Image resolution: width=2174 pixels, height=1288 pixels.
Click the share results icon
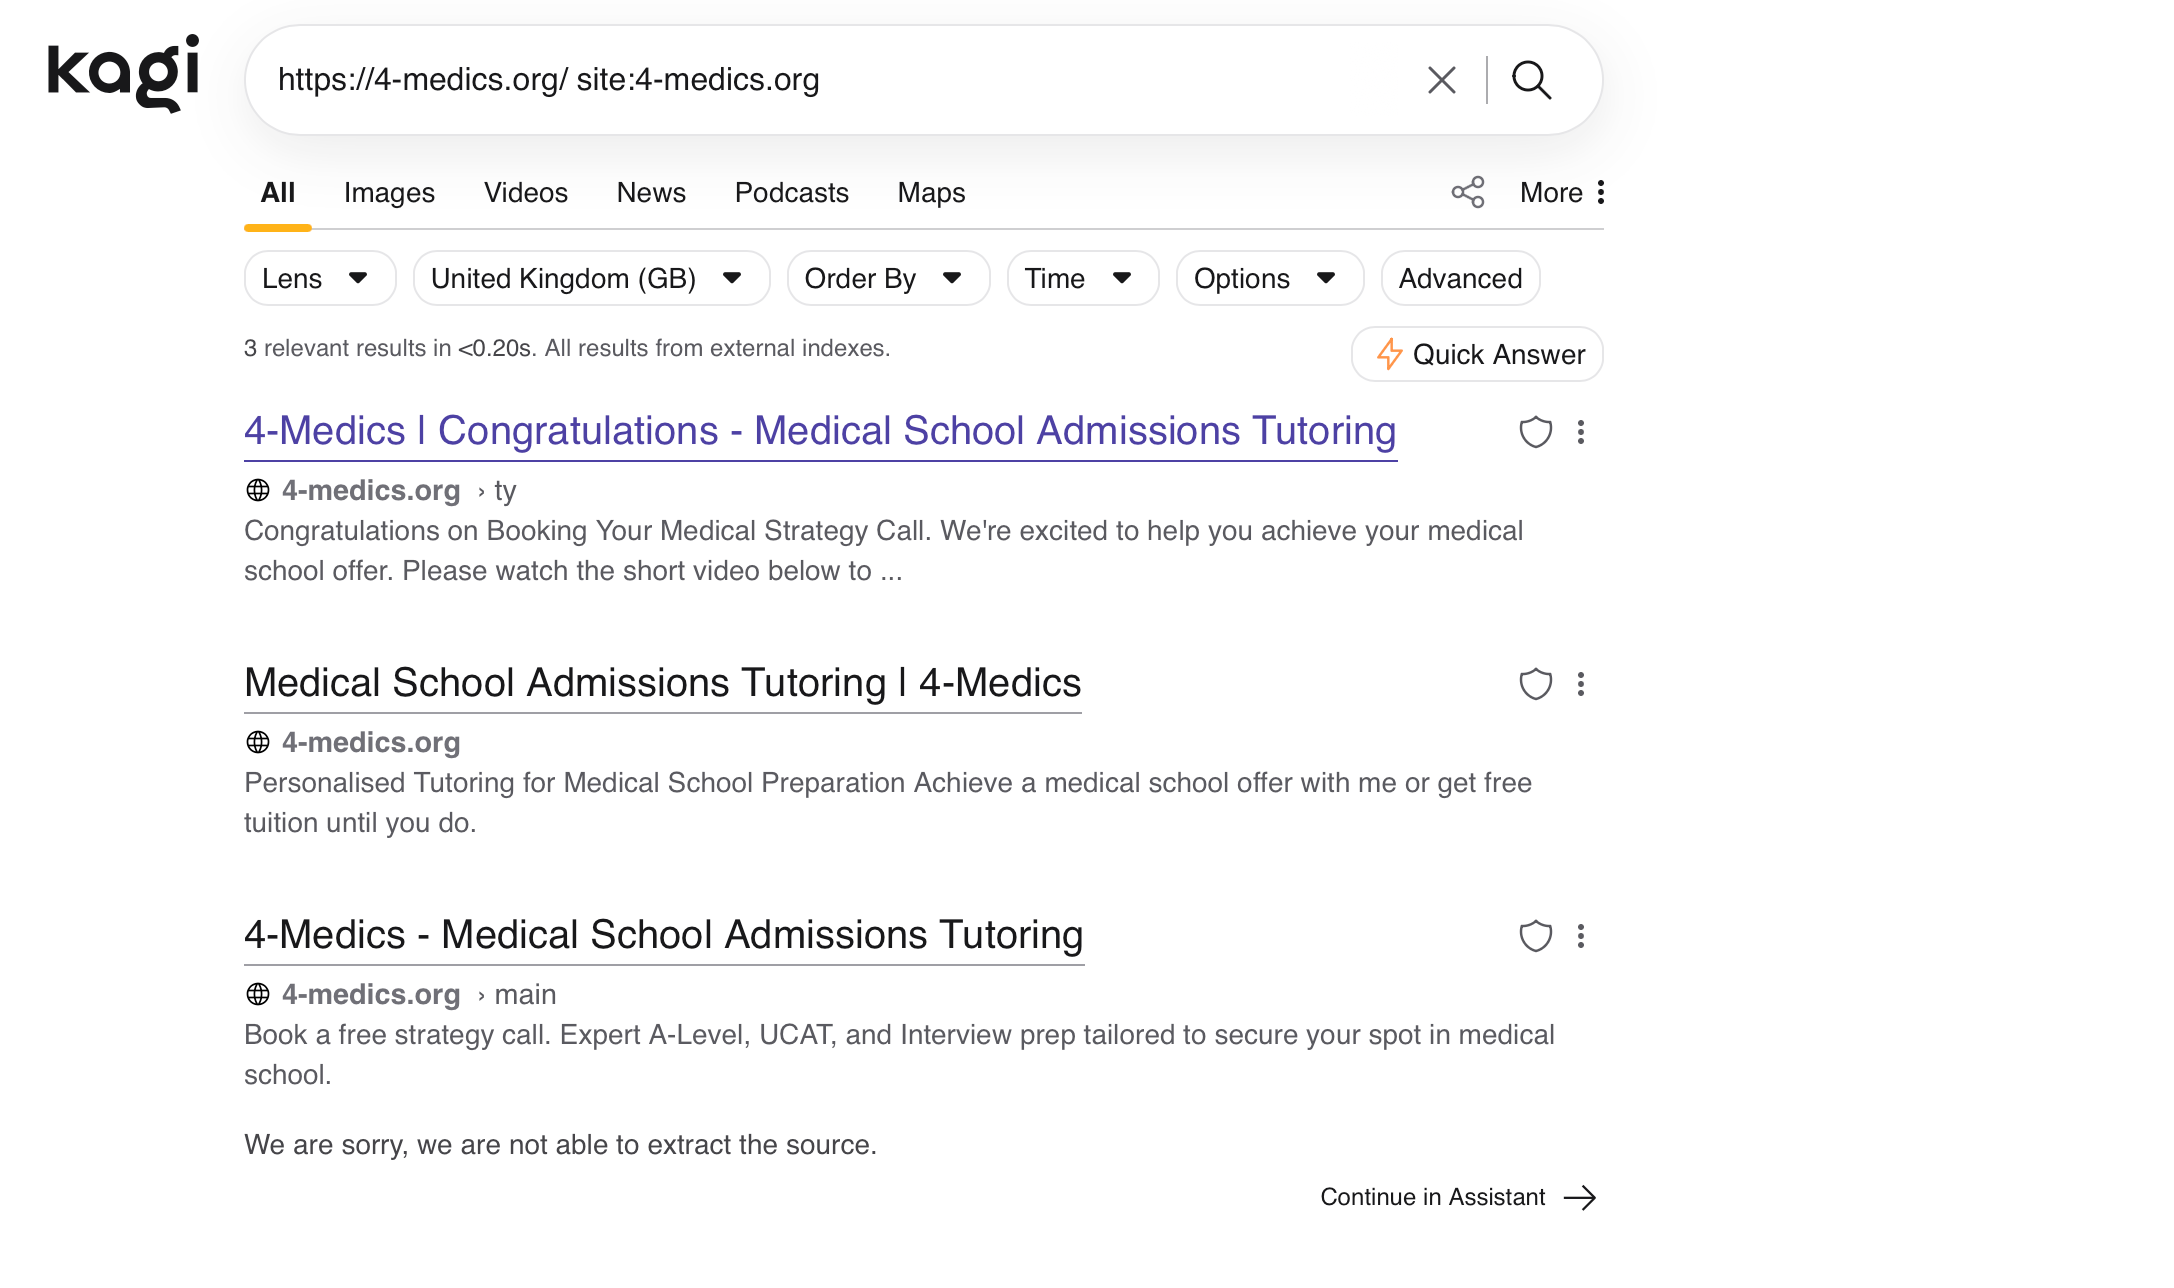[x=1468, y=192]
